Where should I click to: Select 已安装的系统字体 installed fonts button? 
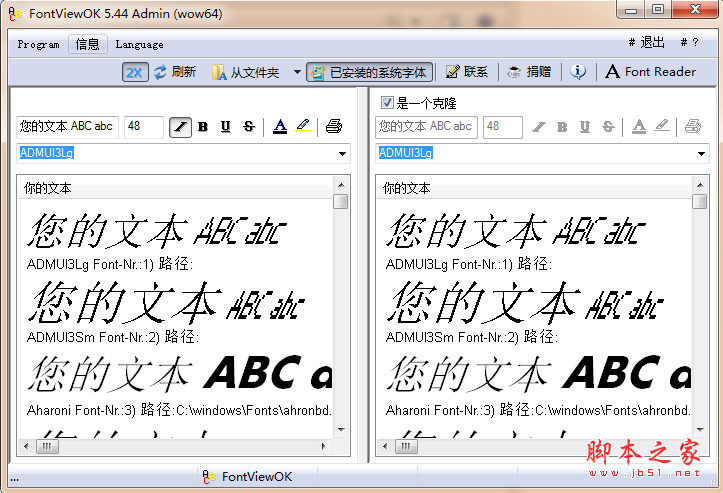click(369, 72)
